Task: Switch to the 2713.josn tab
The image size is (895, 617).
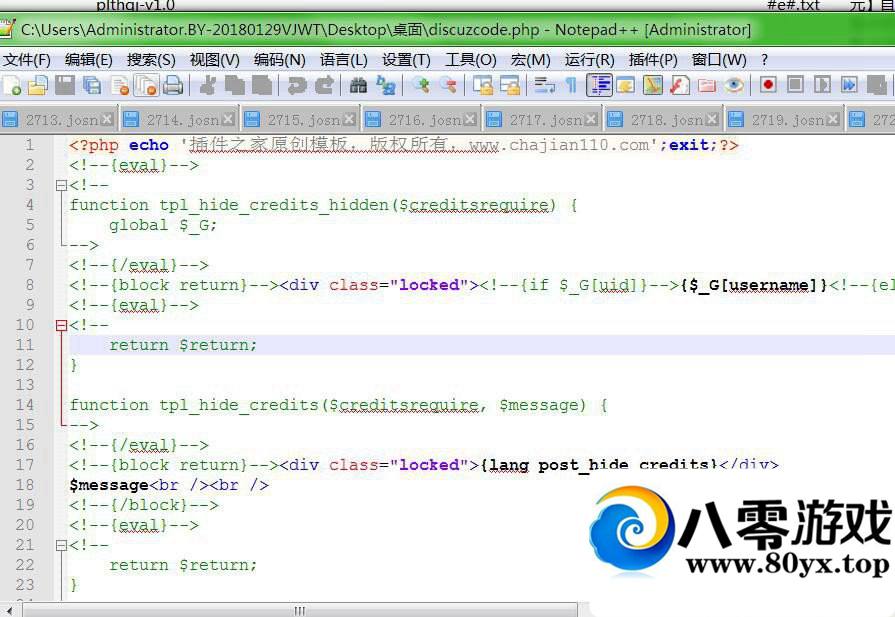Action: (57, 120)
